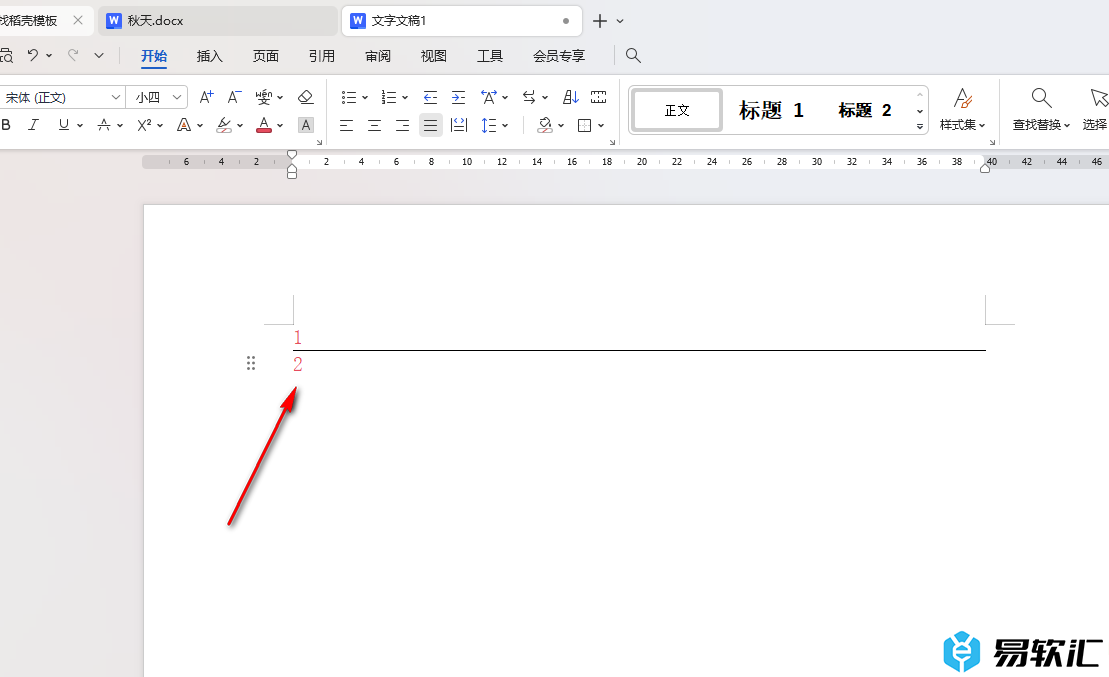Switch to the 审阅 ribbon tab
This screenshot has height=677, width=1109.
[x=378, y=56]
